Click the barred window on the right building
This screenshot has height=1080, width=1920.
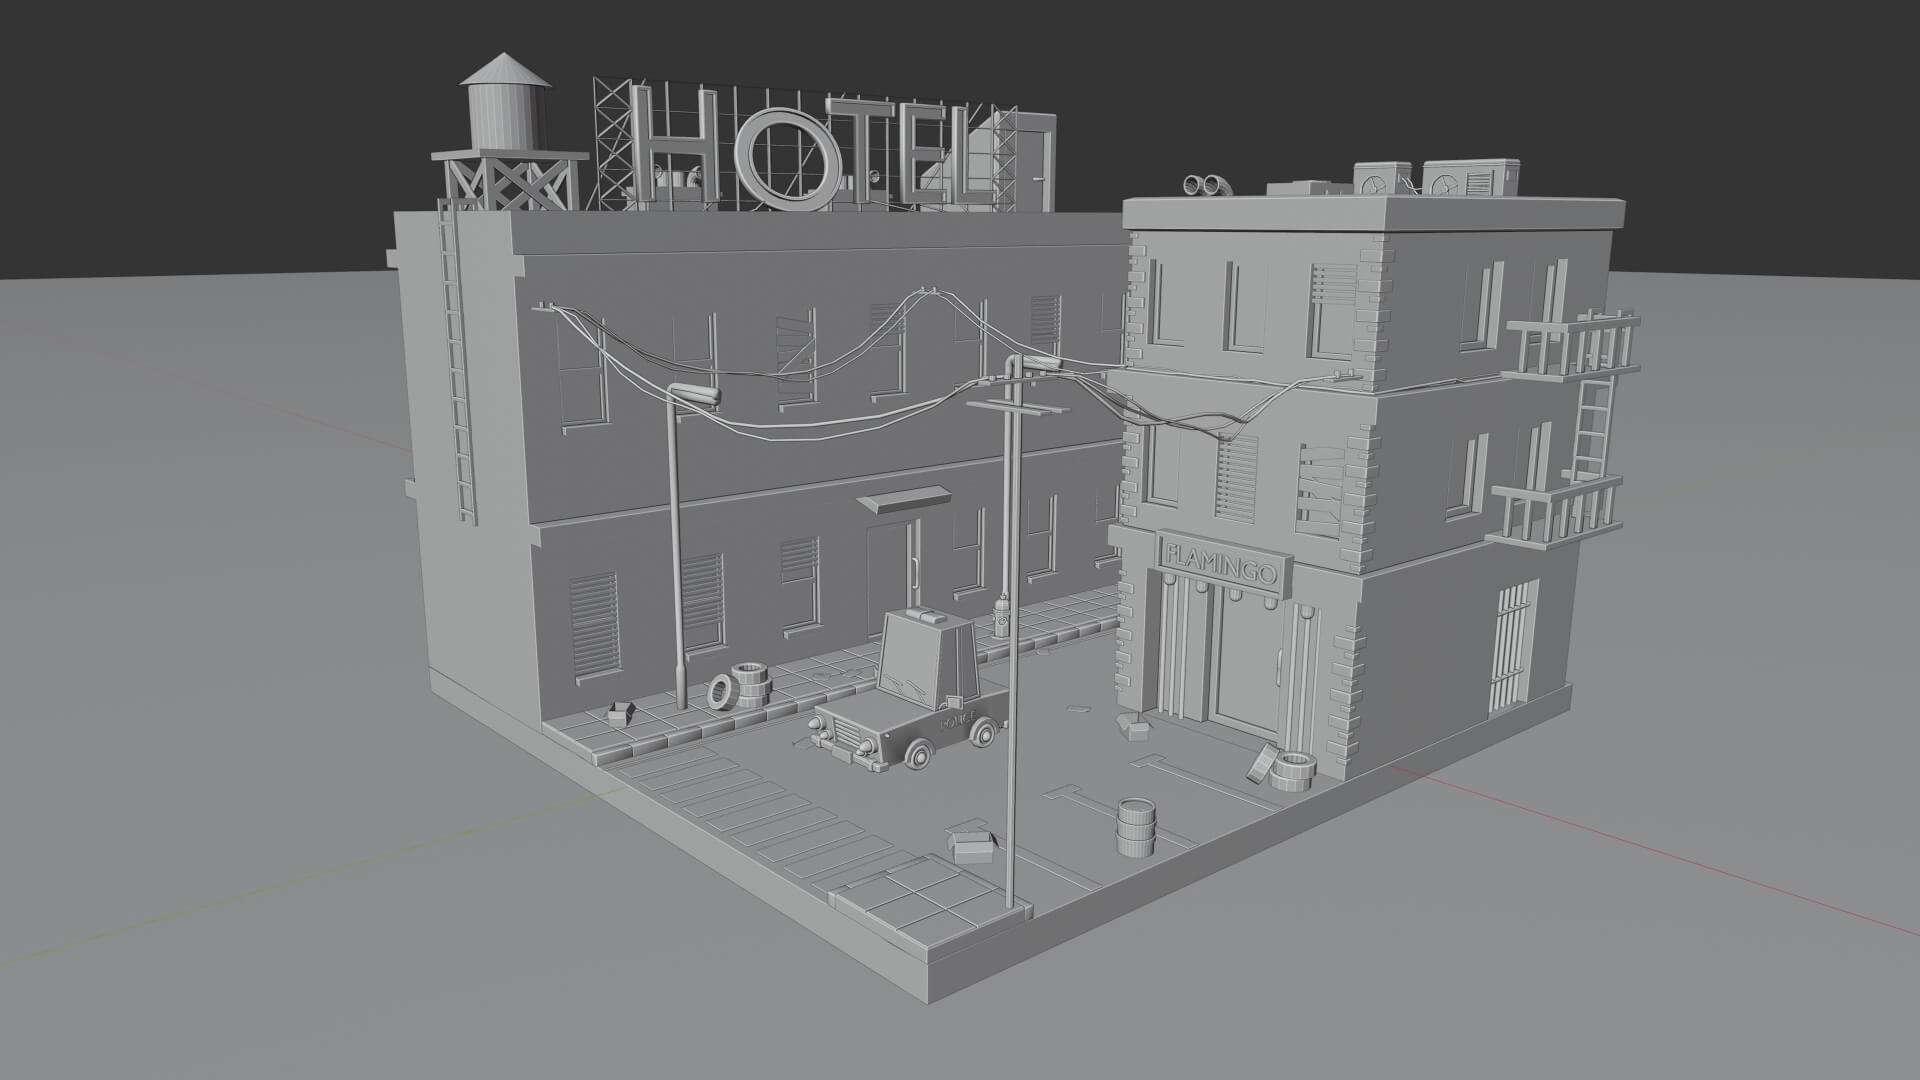pyautogui.click(x=1512, y=645)
